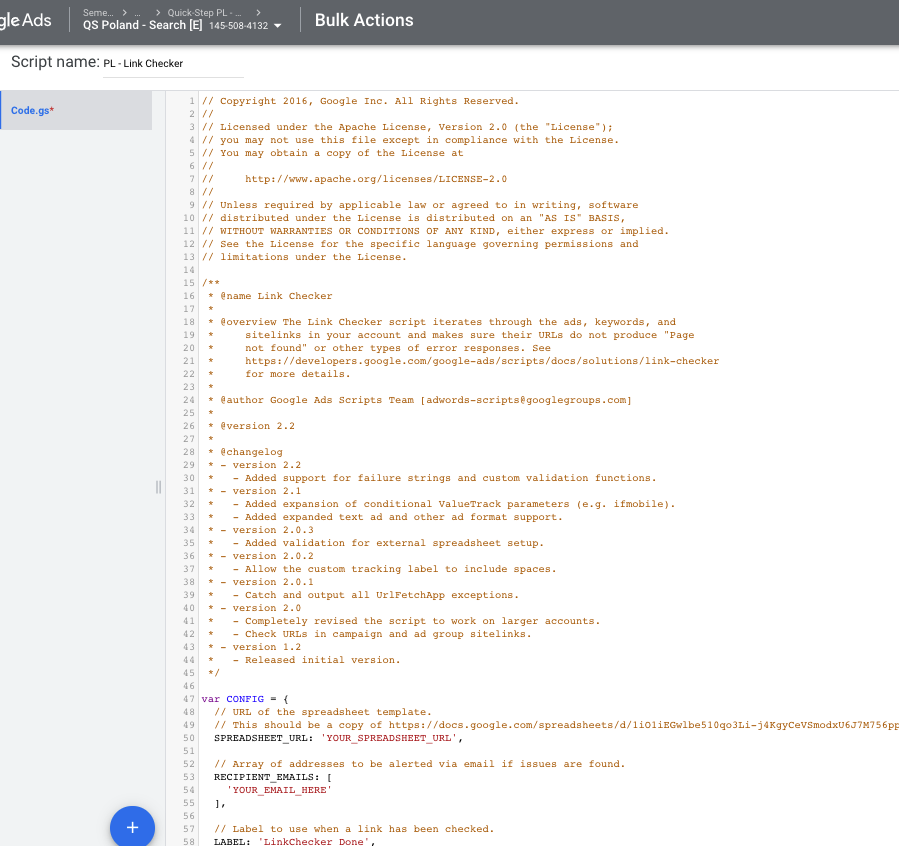This screenshot has width=899, height=846.
Task: Click the blue plus add file button
Action: 132,827
